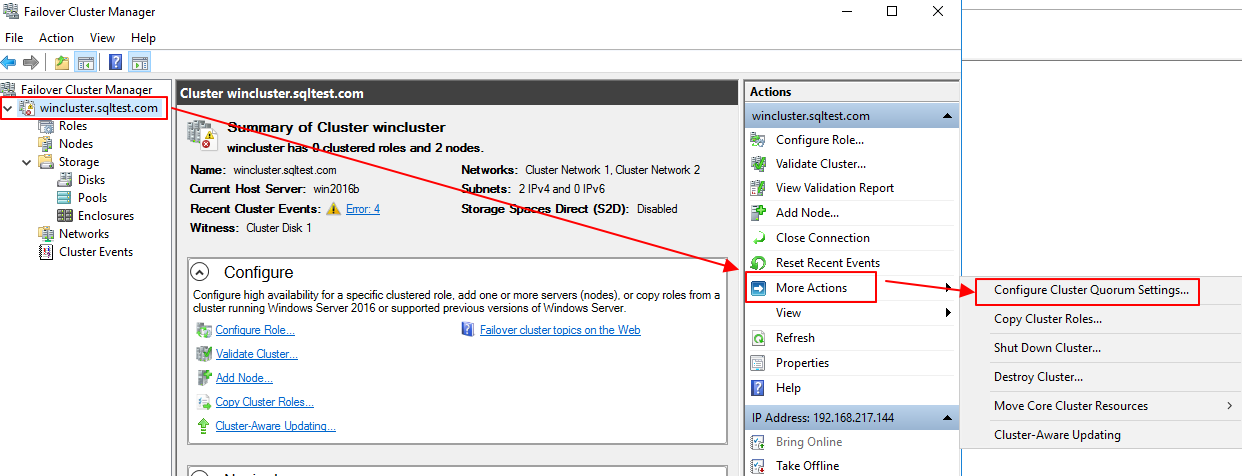This screenshot has height=476, width=1242.
Task: Open the Cluster-Aware Updating link
Action: tap(275, 426)
